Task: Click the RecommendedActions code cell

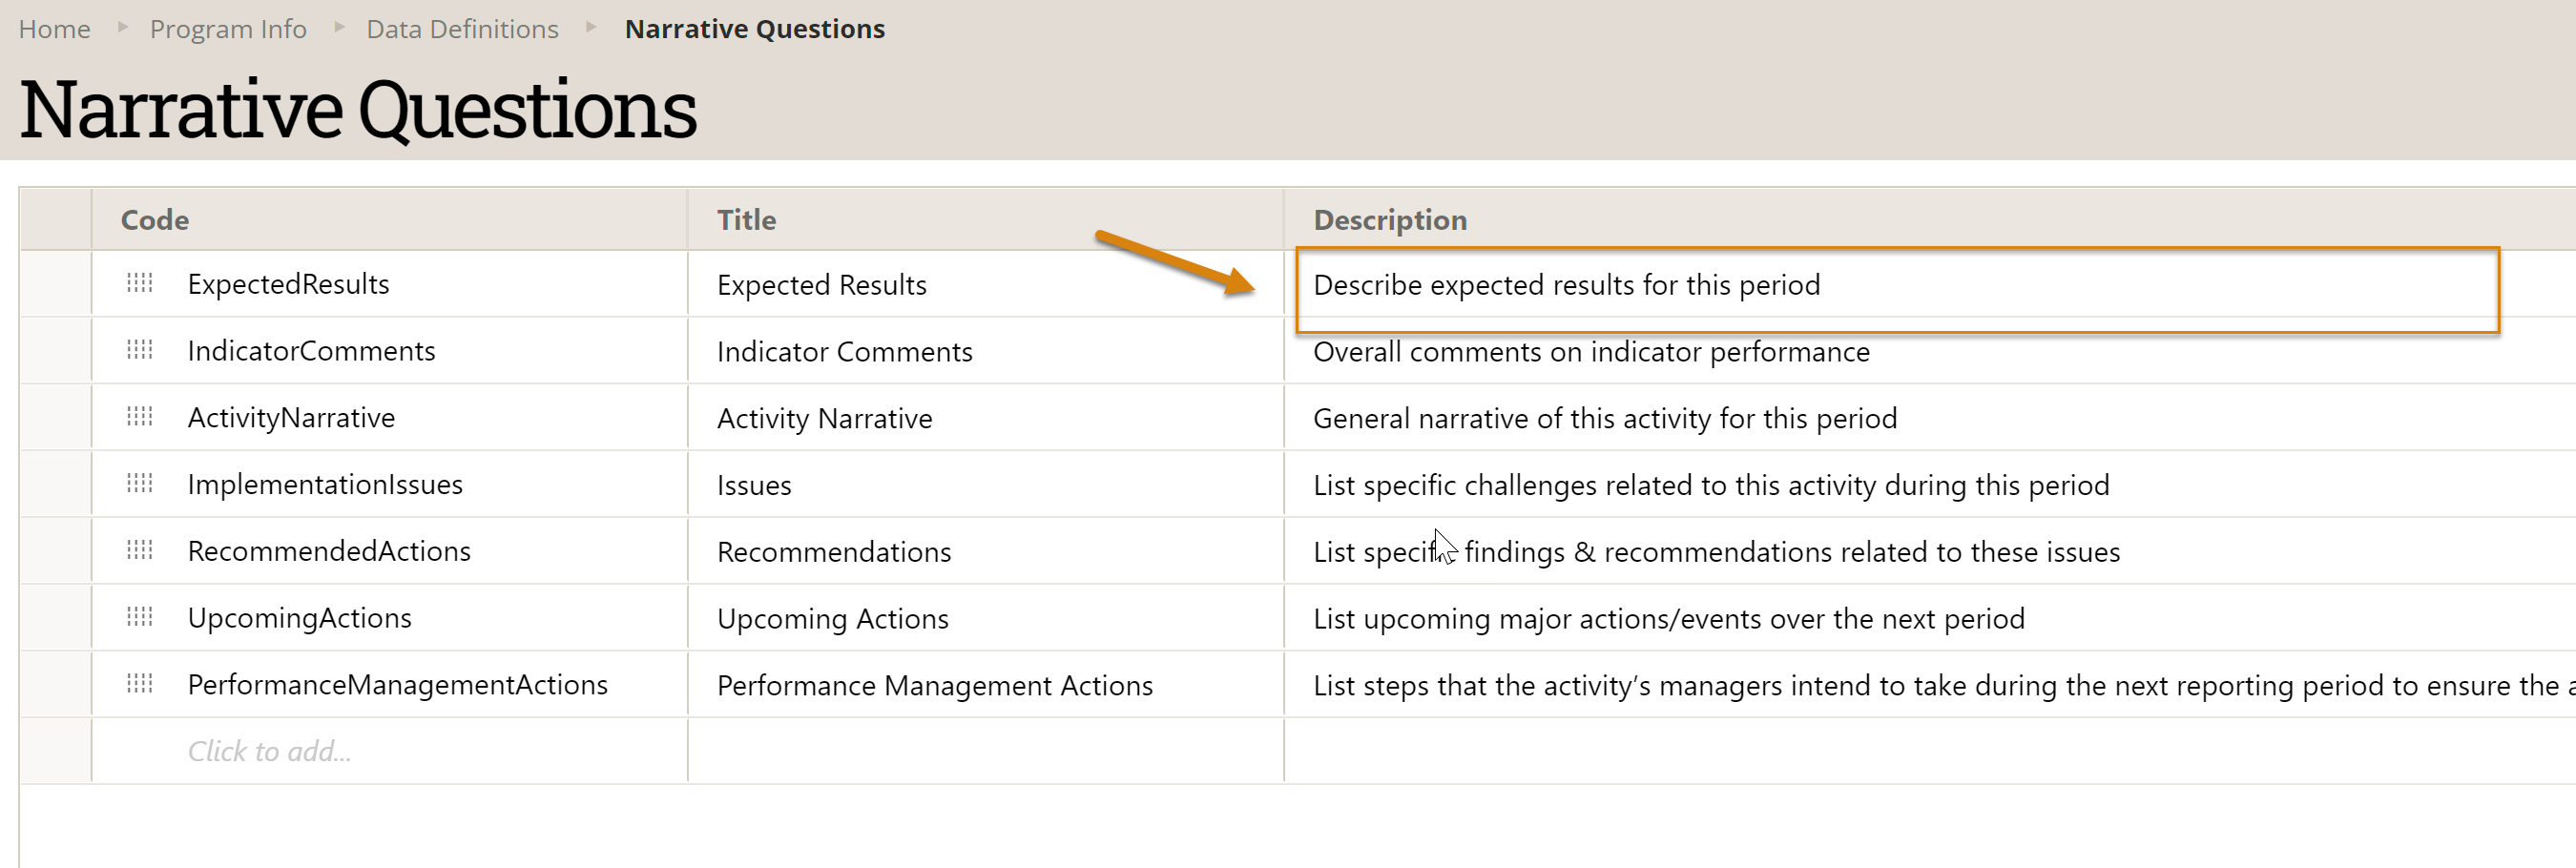Action: [x=329, y=551]
